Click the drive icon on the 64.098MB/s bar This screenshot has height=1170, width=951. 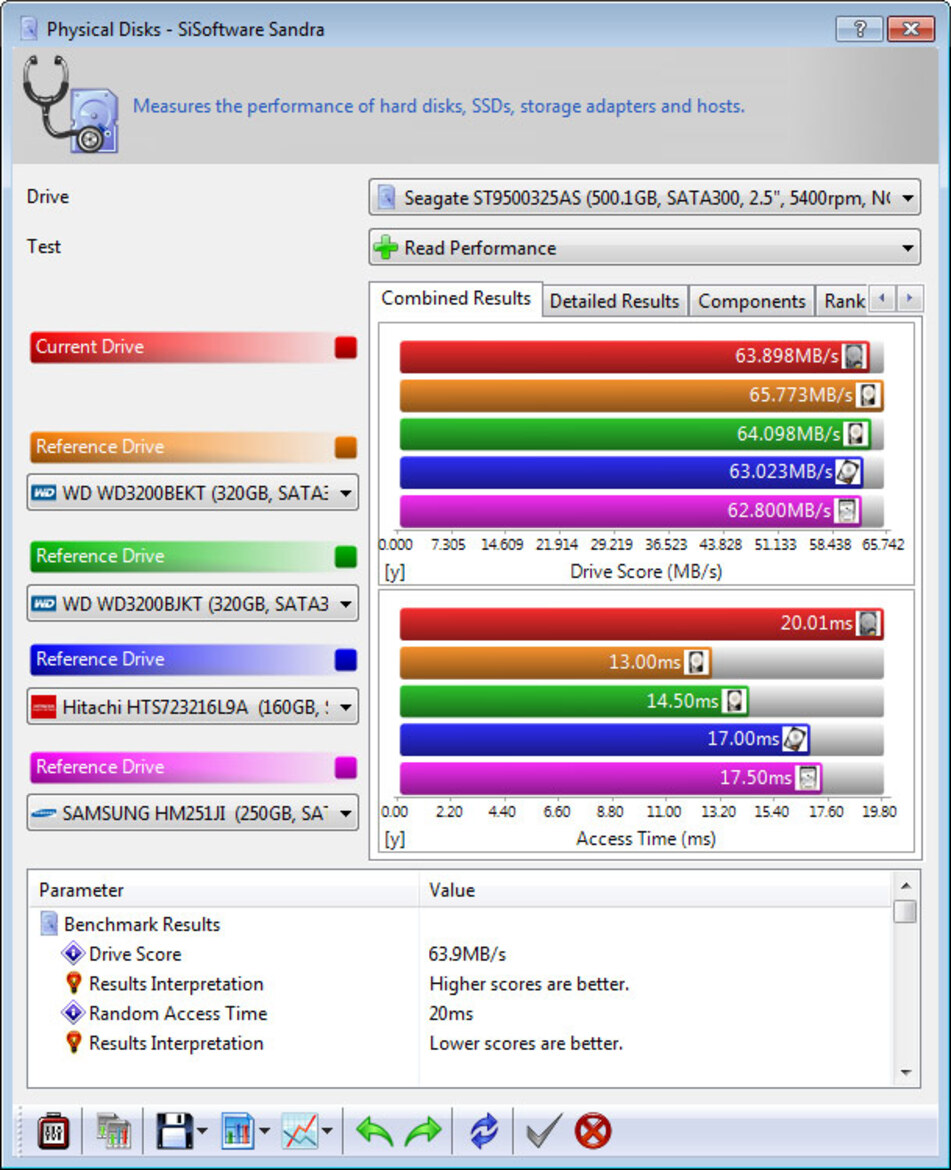856,434
